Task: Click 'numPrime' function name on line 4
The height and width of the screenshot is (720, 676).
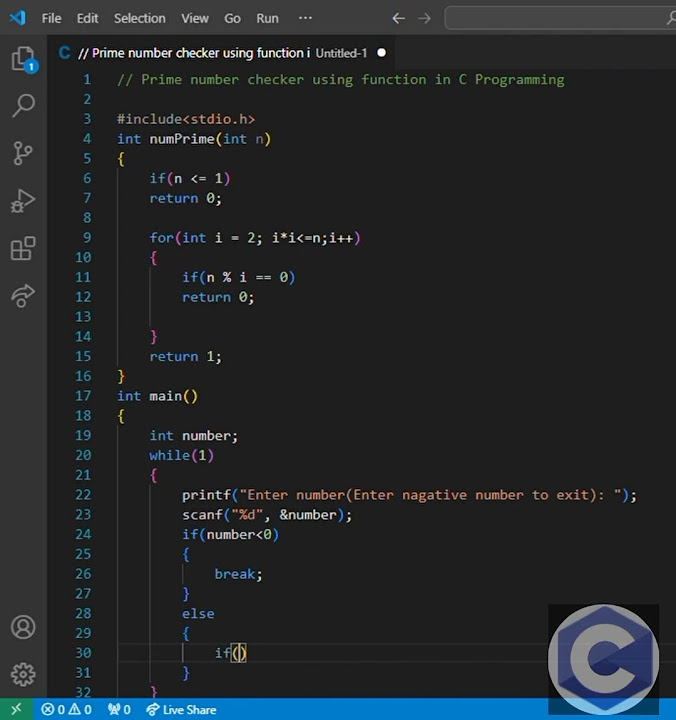Action: click(182, 139)
